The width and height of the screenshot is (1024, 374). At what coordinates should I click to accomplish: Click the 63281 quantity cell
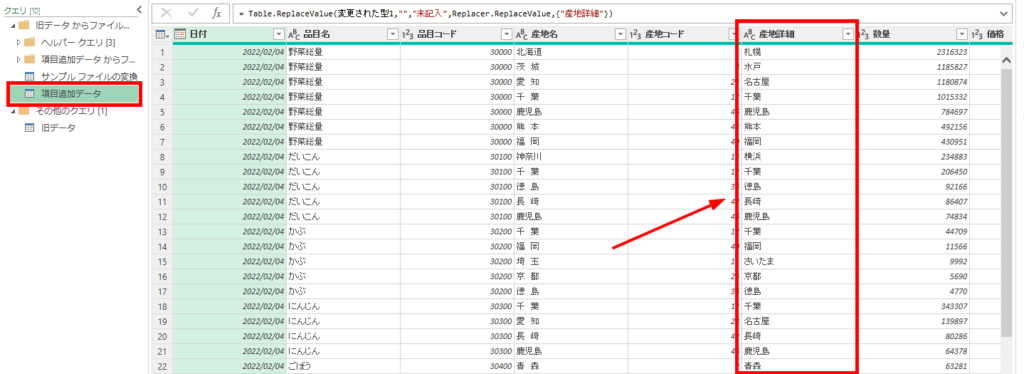pos(912,366)
